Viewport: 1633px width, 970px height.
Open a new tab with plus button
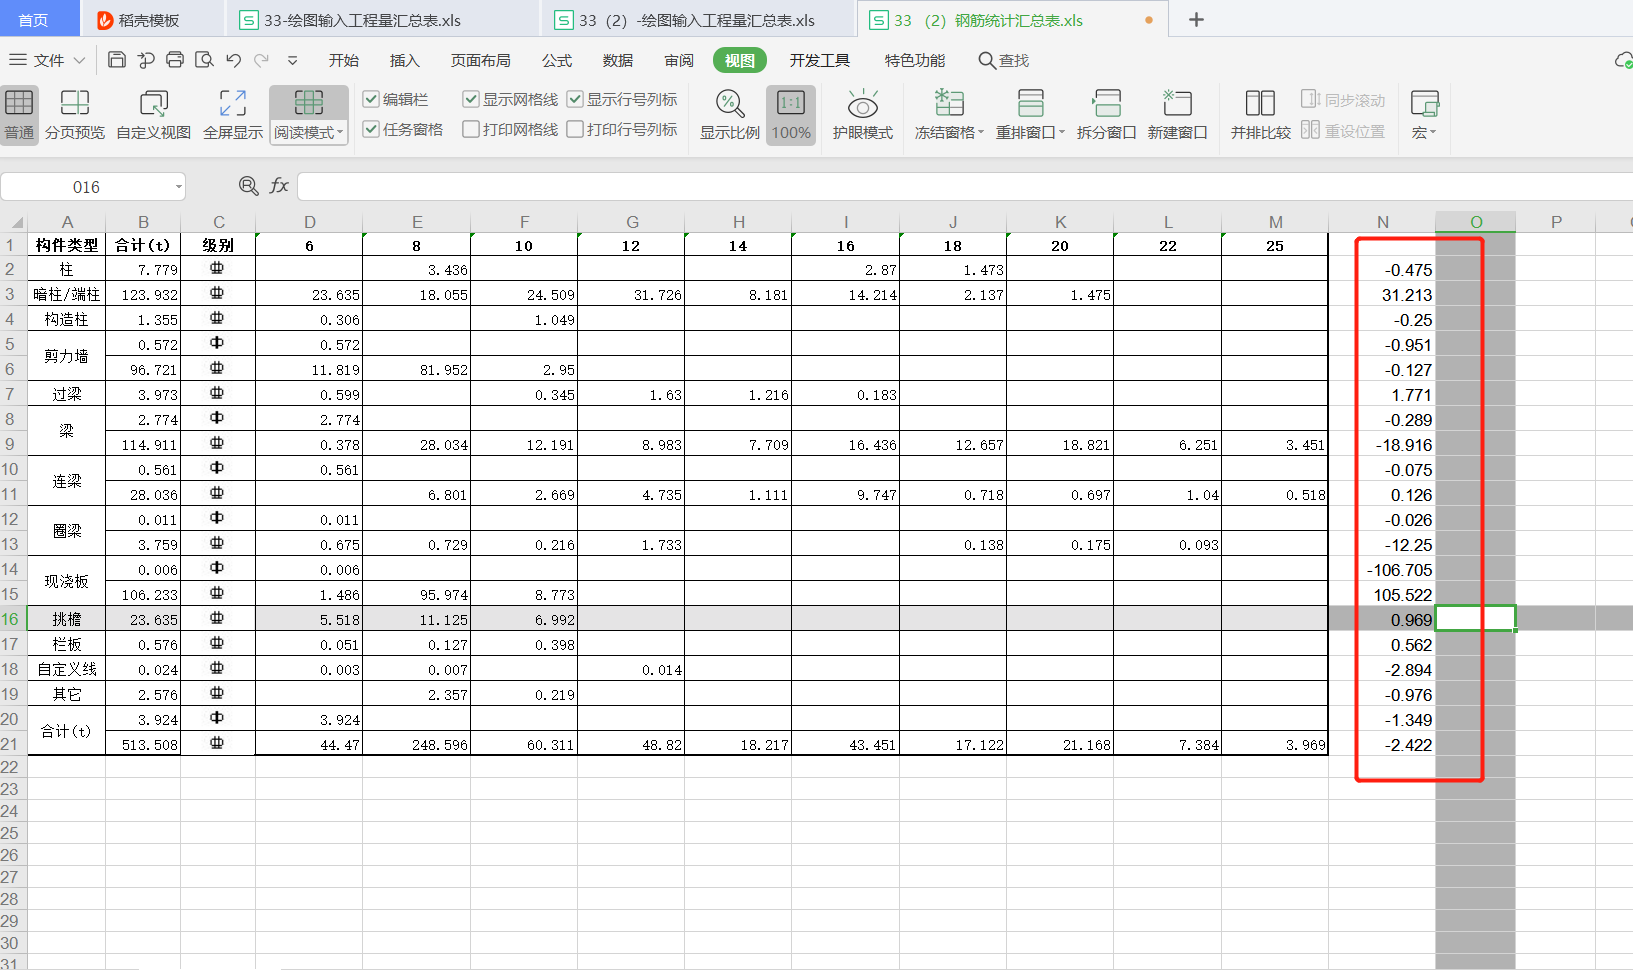(x=1196, y=19)
